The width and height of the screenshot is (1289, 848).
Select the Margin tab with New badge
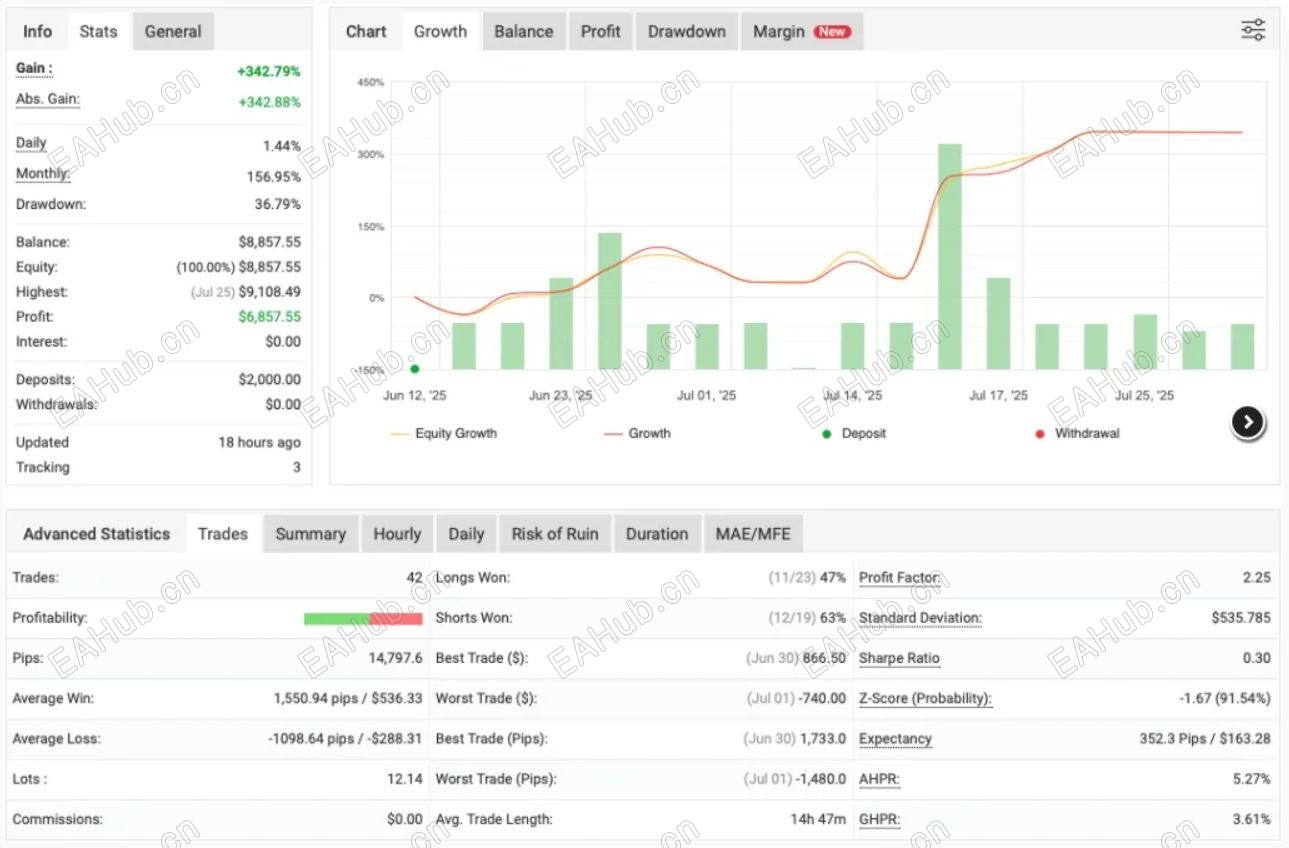pyautogui.click(x=802, y=31)
